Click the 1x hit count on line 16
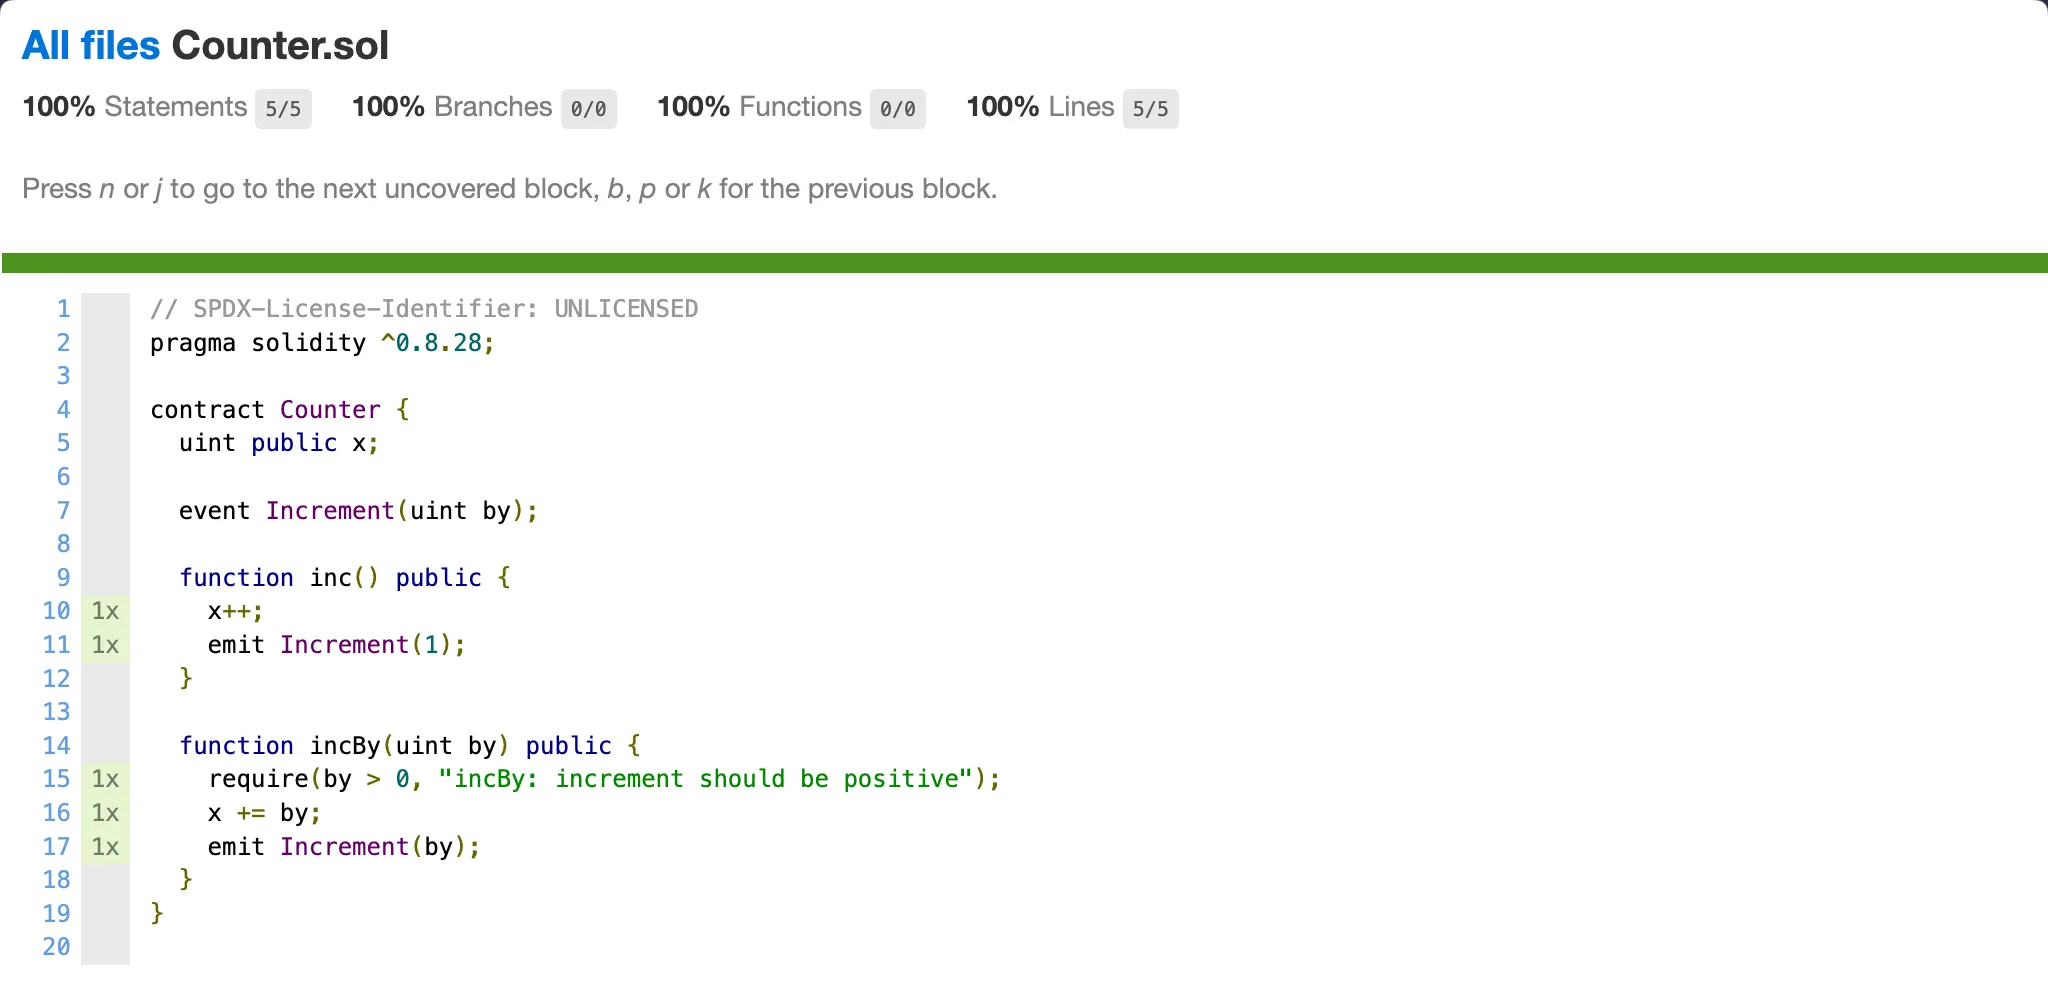 coord(105,813)
